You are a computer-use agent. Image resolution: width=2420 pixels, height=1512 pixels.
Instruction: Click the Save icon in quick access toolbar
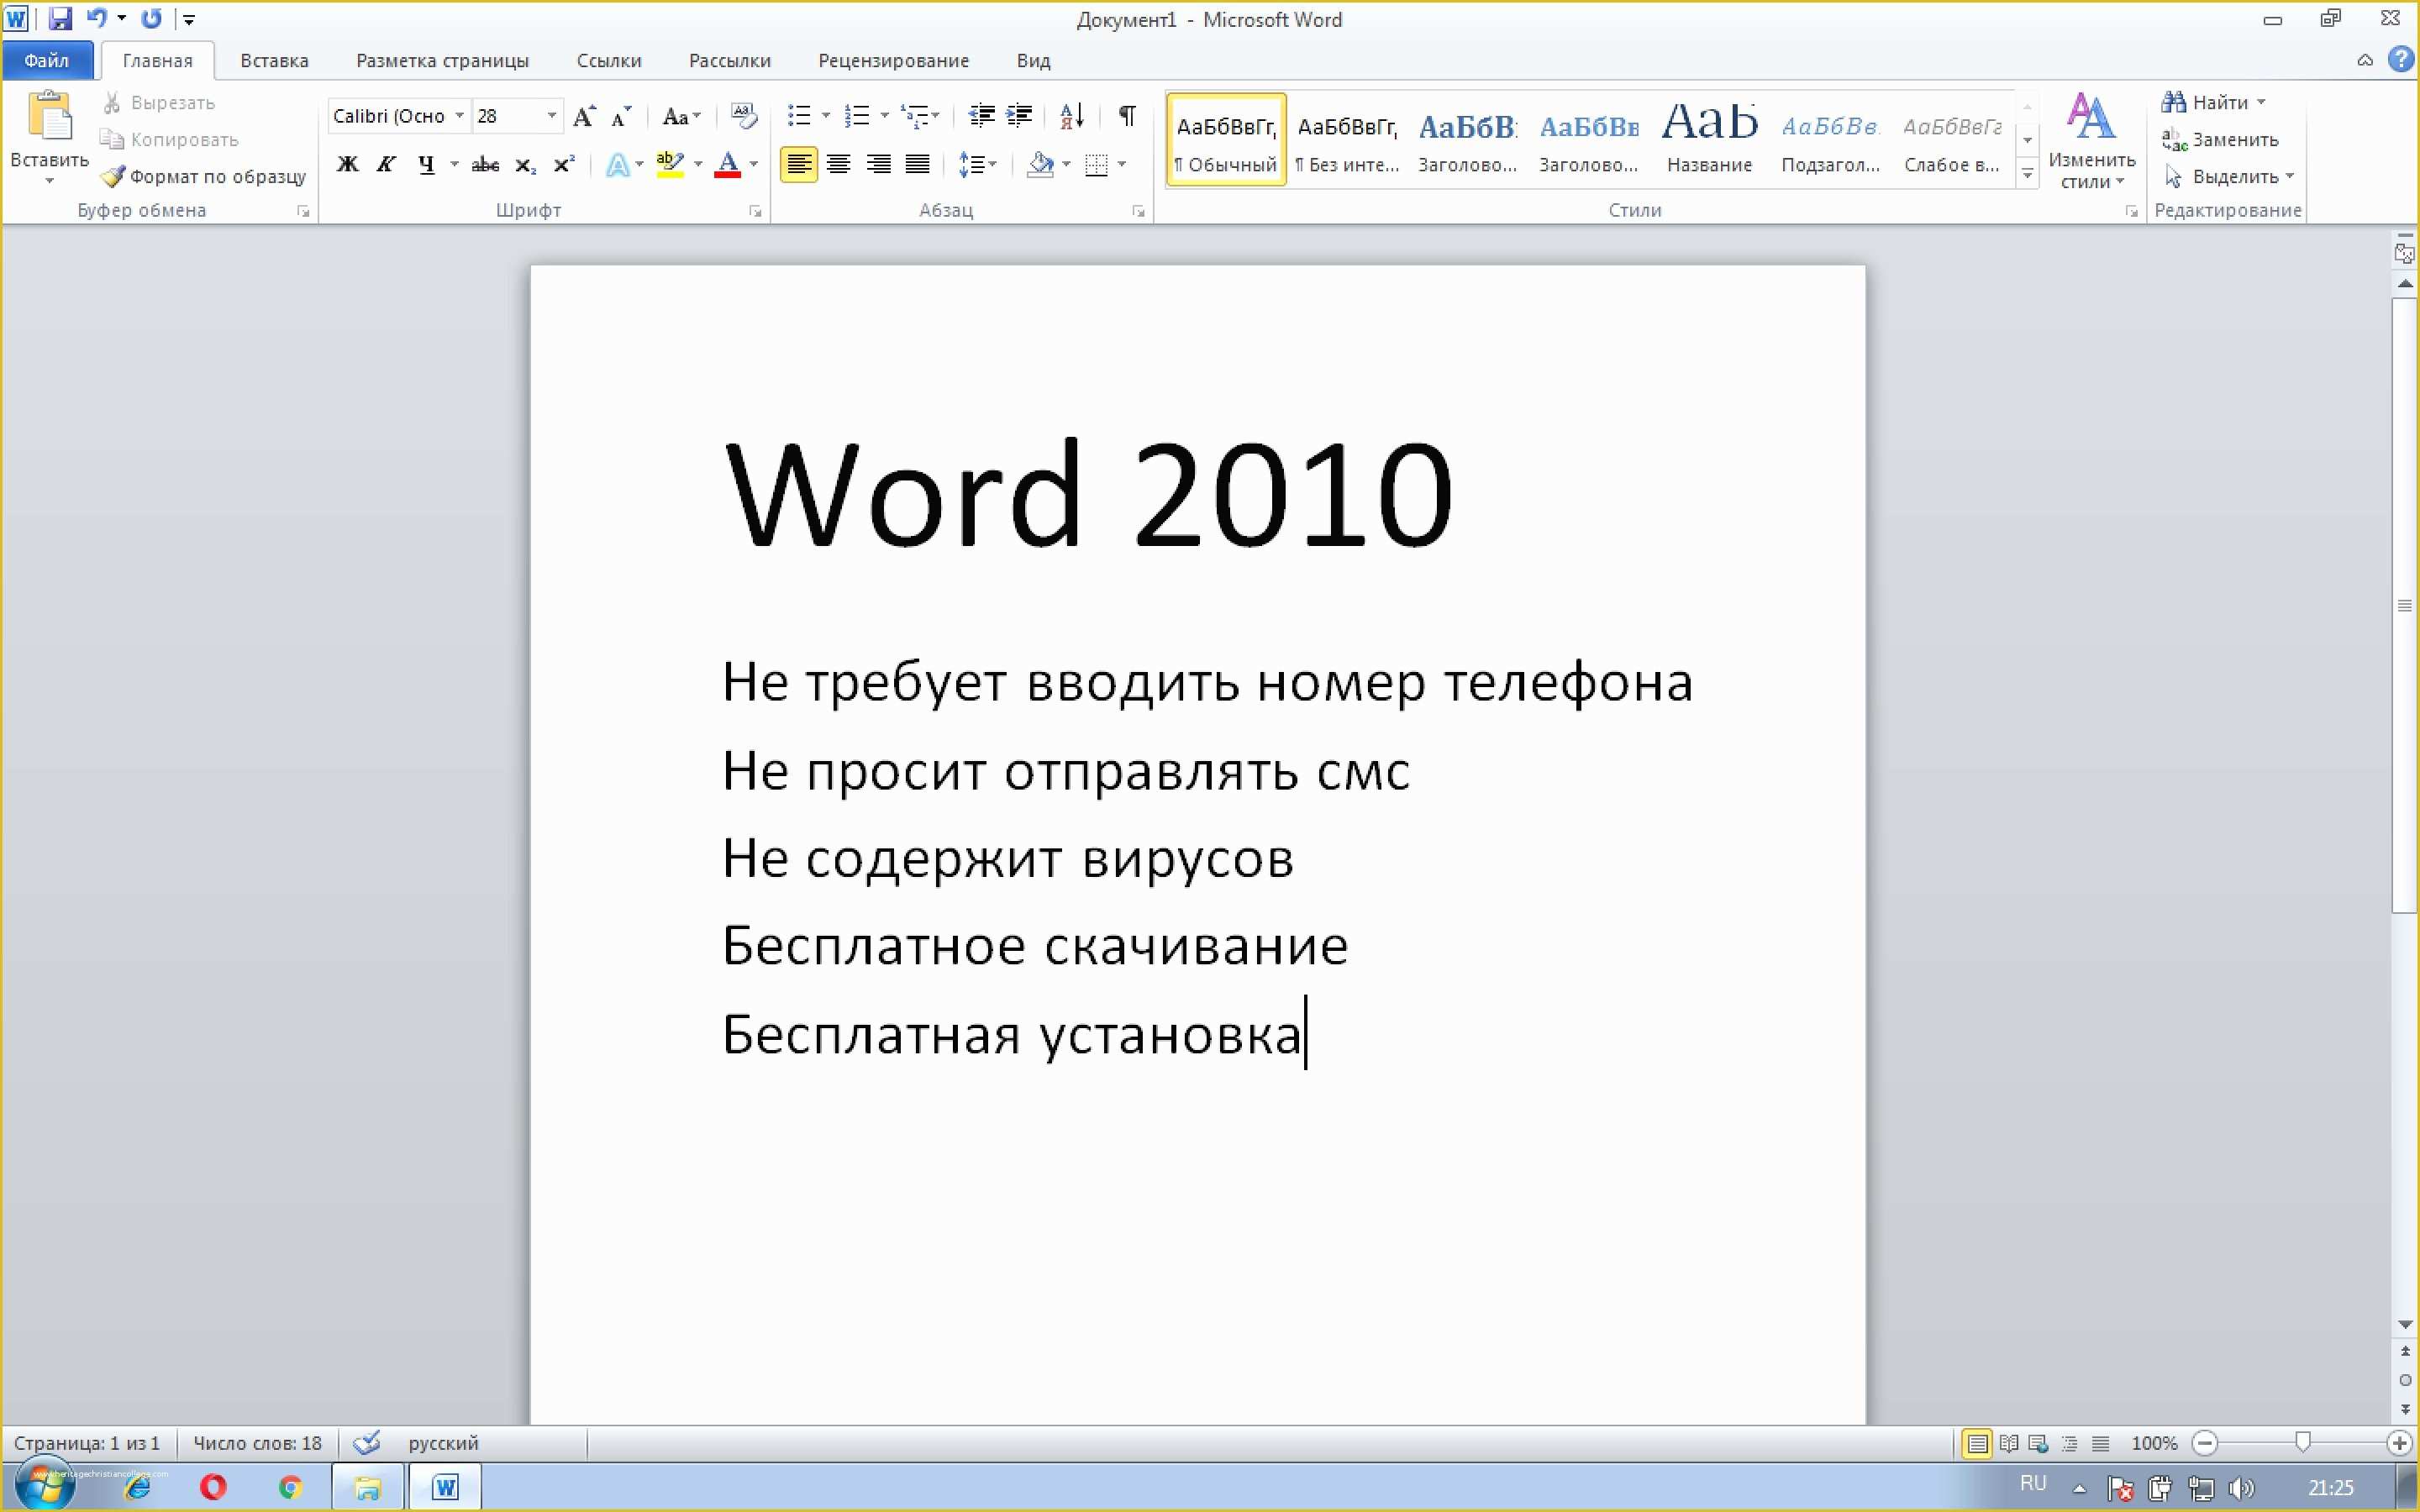60,18
